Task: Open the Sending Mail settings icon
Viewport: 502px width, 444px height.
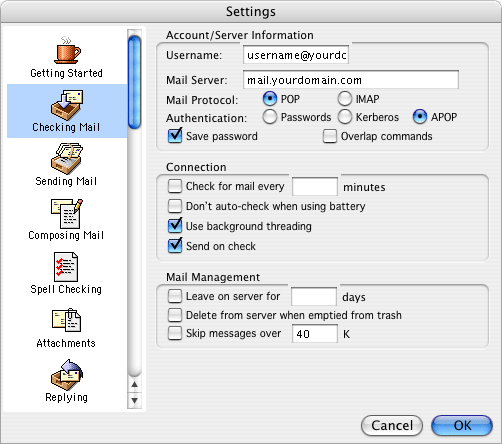Action: click(x=67, y=159)
